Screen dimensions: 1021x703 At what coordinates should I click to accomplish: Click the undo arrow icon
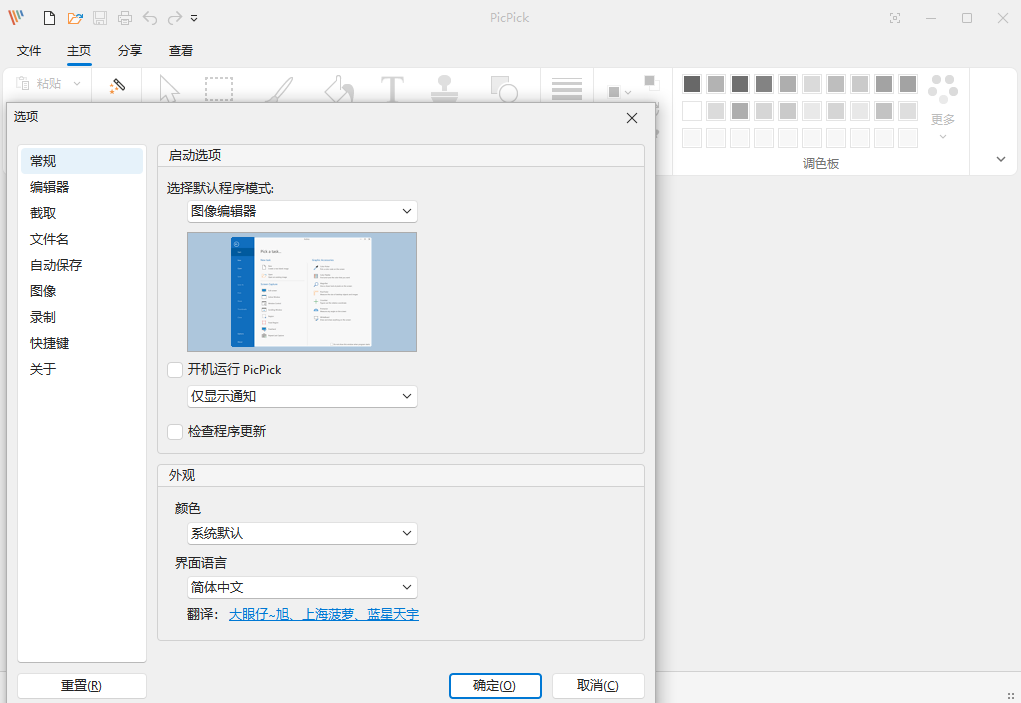(150, 18)
